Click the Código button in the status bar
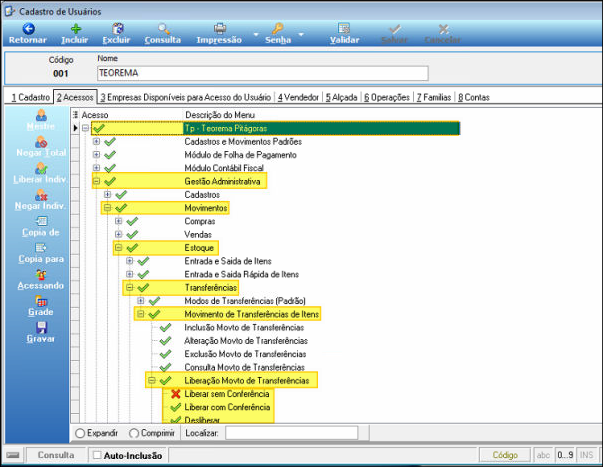604x467 pixels. point(505,455)
